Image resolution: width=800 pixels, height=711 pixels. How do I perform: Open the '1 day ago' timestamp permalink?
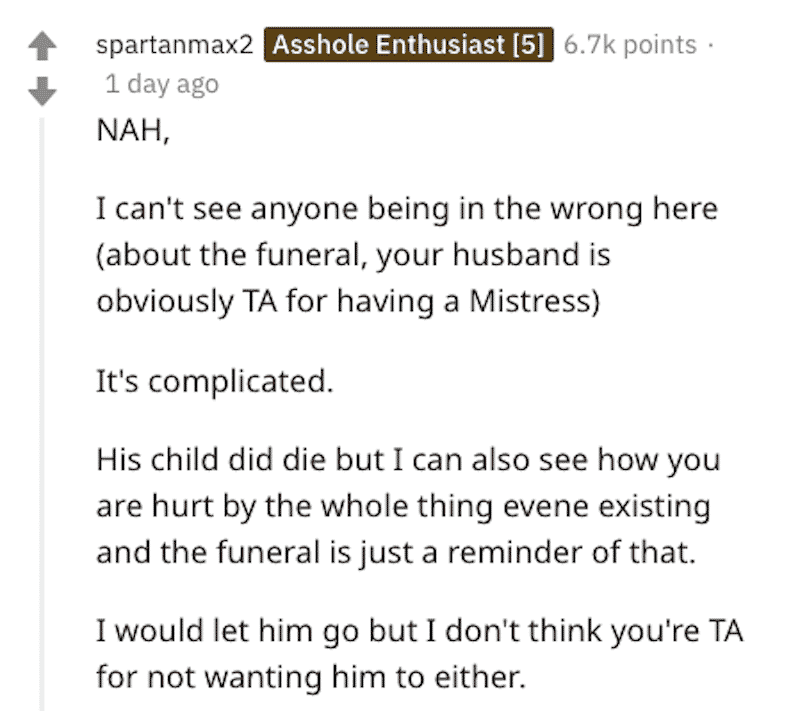(162, 84)
